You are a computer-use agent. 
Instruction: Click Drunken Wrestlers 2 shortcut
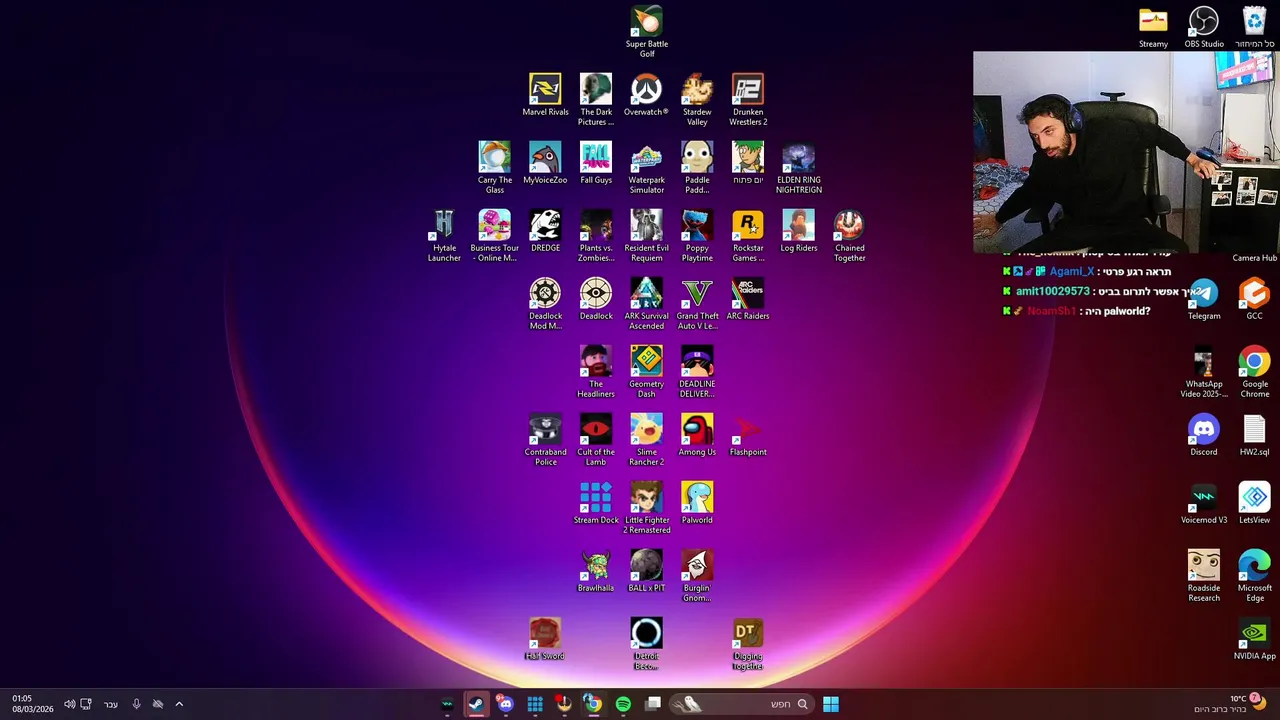tap(748, 99)
